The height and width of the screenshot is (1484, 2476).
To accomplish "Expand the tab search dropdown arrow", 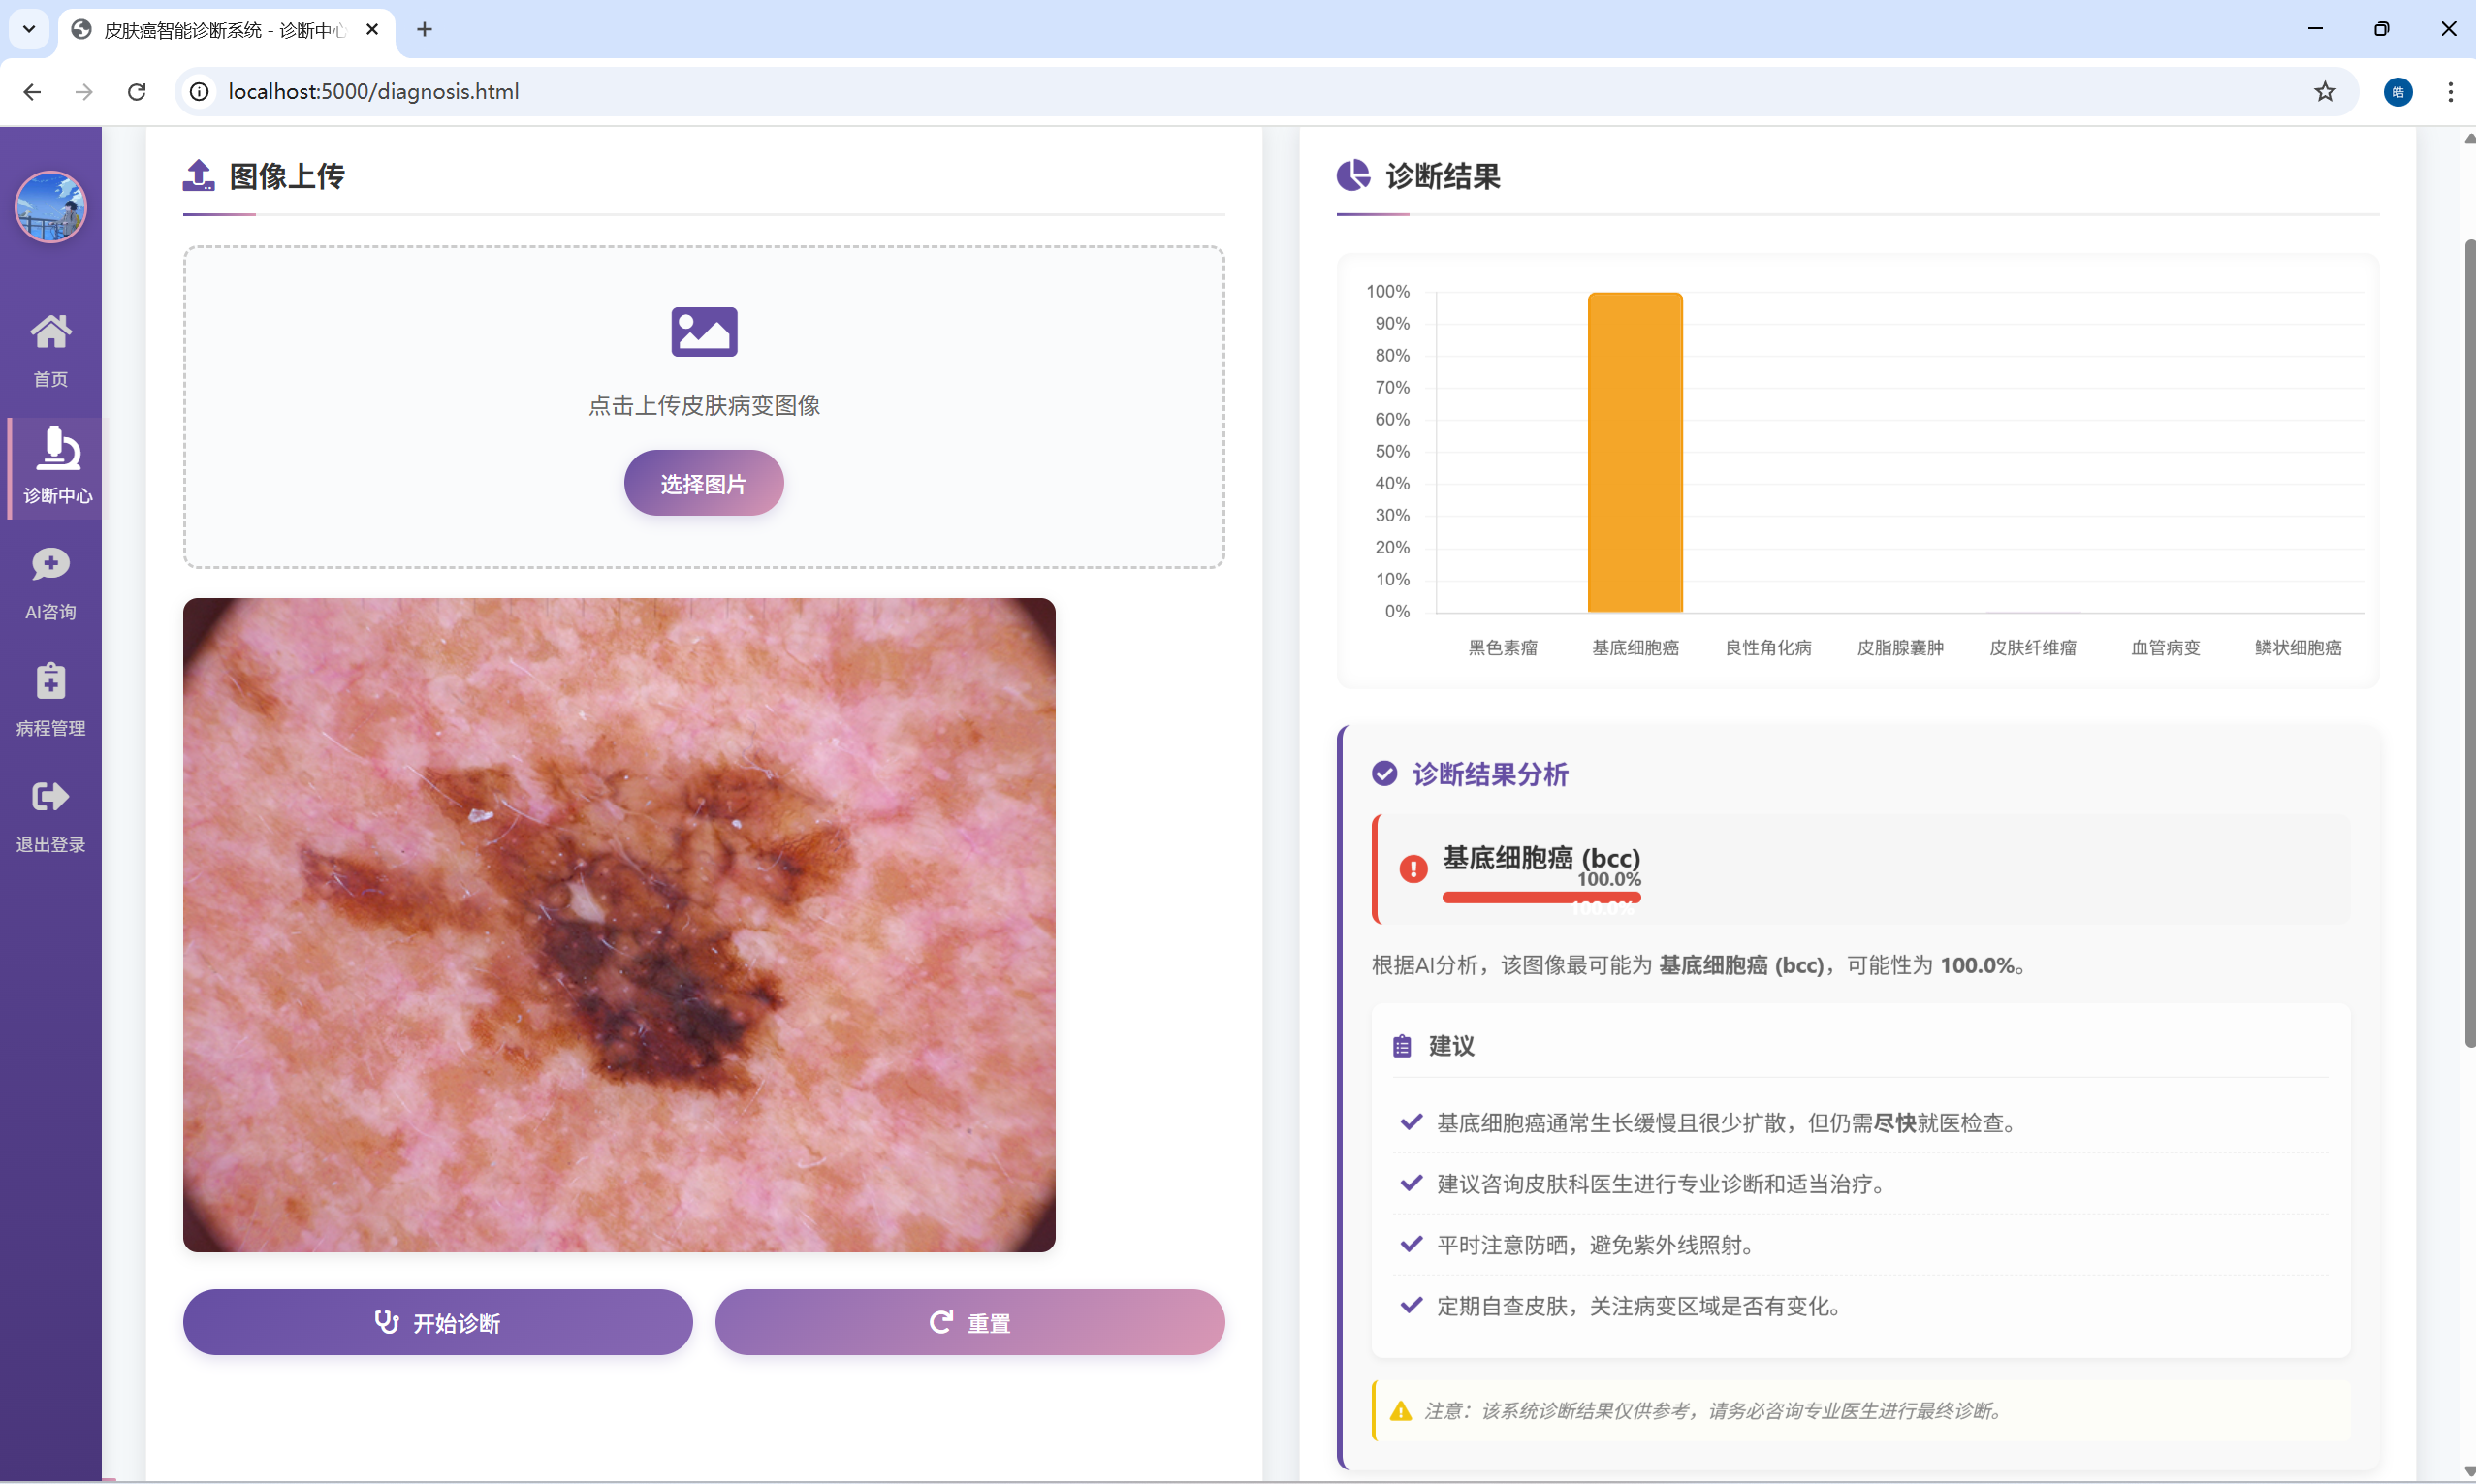I will click(29, 29).
